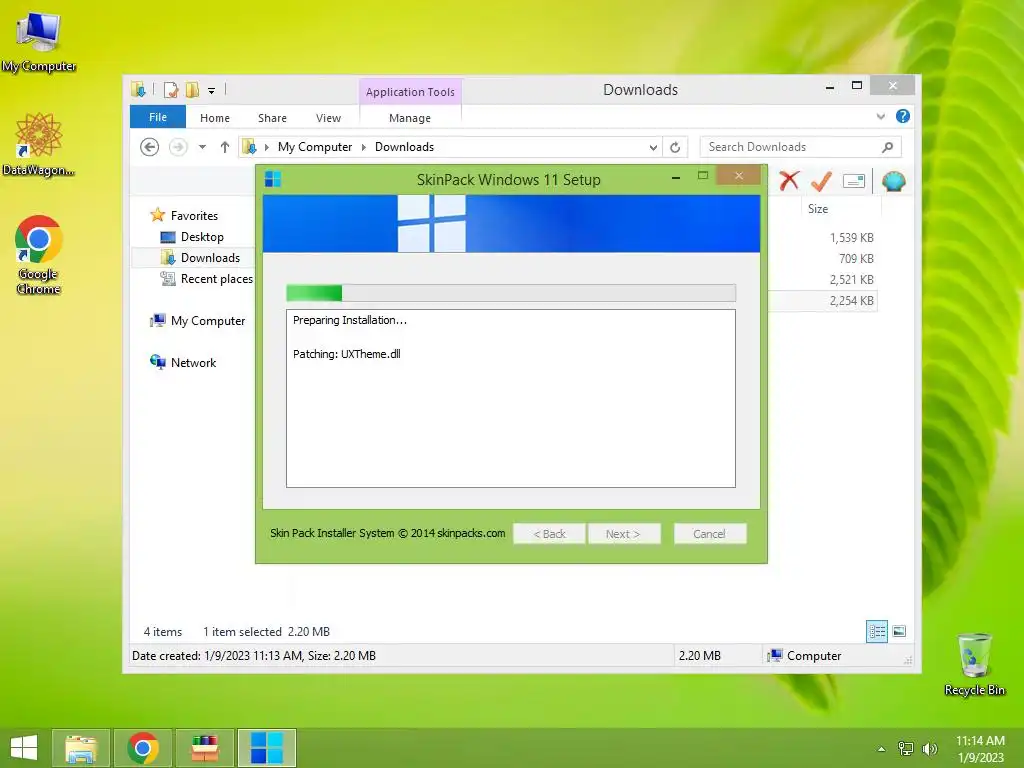Open Customize Quick Access Toolbar dropdown
Image resolution: width=1024 pixels, height=768 pixels.
[212, 91]
